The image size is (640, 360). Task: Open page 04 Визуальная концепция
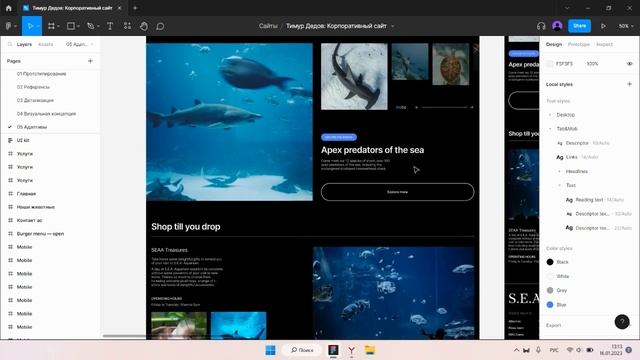tap(46, 113)
